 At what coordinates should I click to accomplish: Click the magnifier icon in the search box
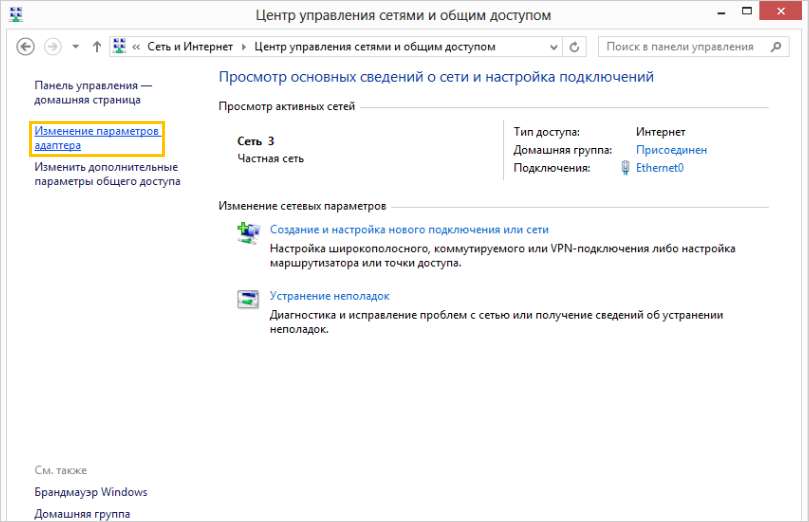click(775, 47)
